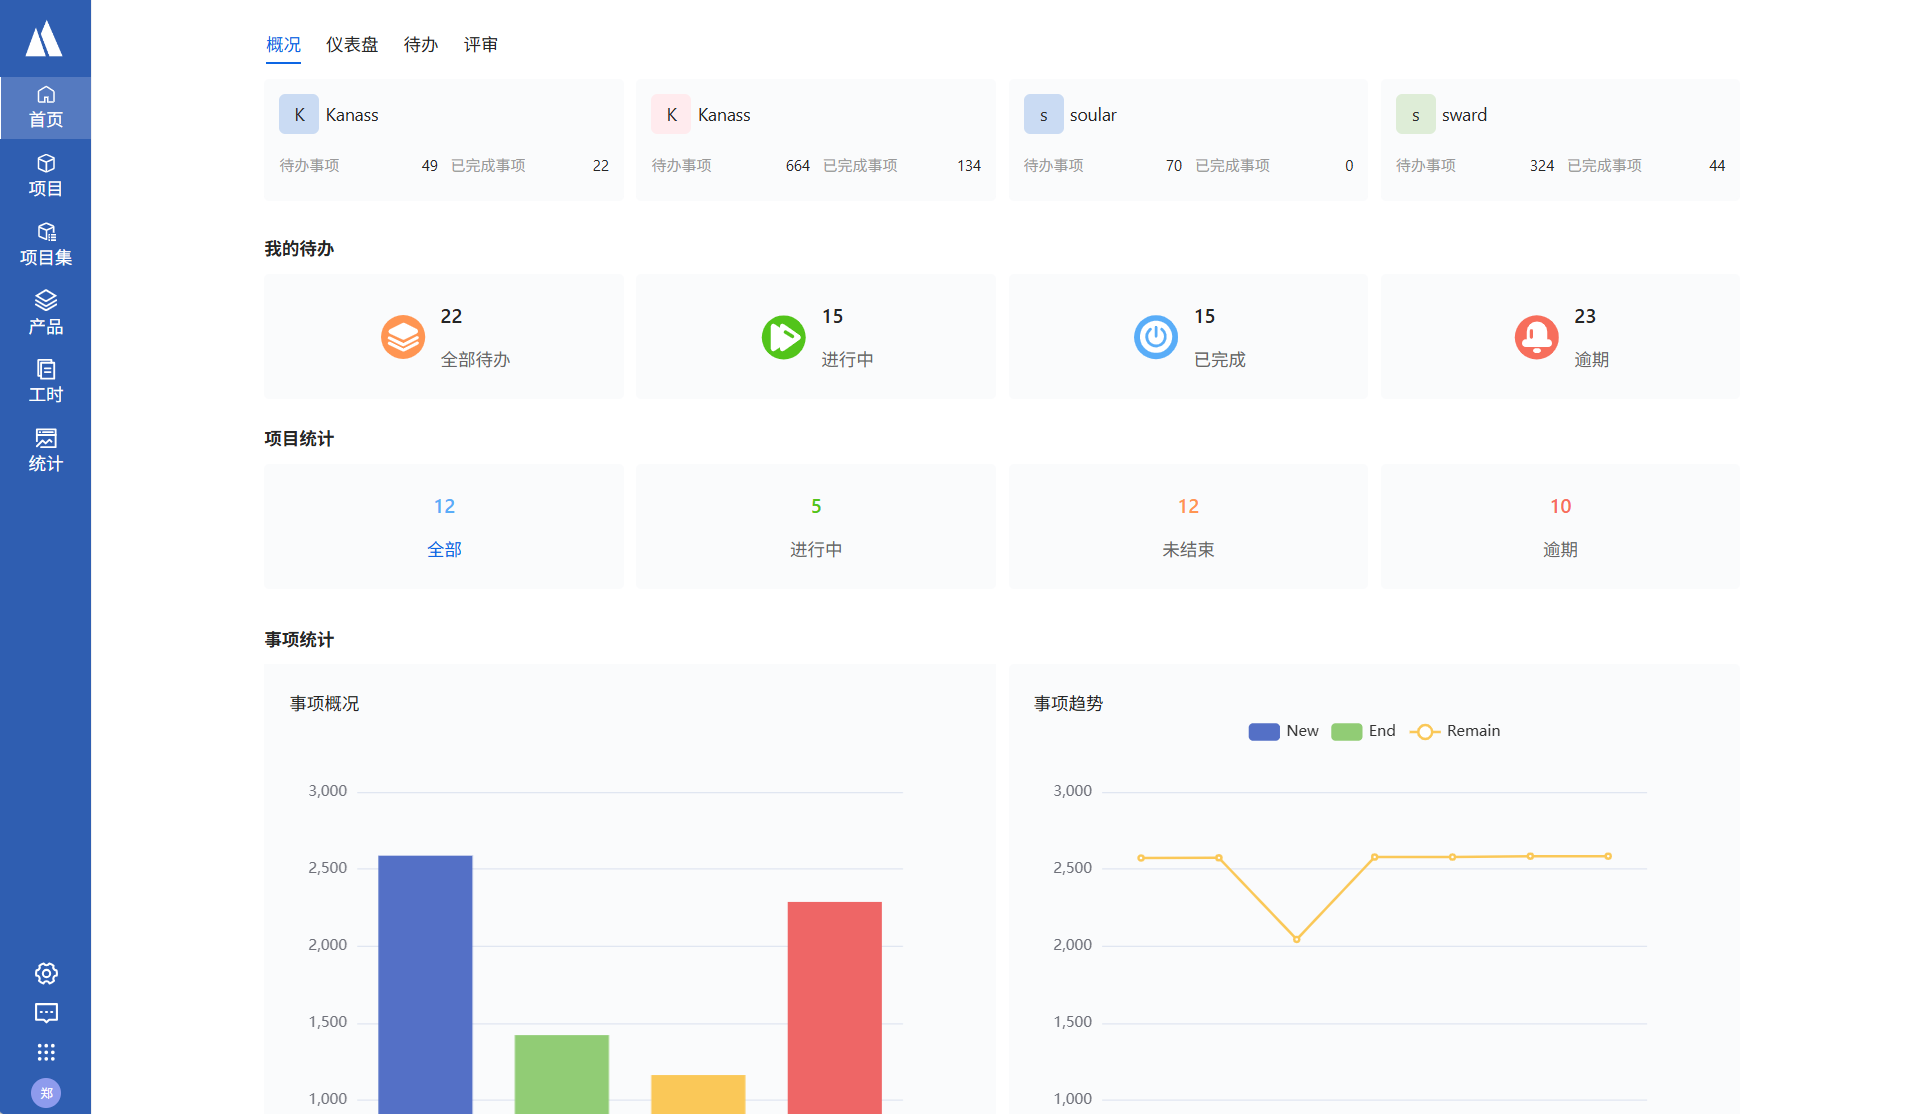Click the green 进行中 play icon
Viewport: 1912px width, 1114px height.
(784, 337)
